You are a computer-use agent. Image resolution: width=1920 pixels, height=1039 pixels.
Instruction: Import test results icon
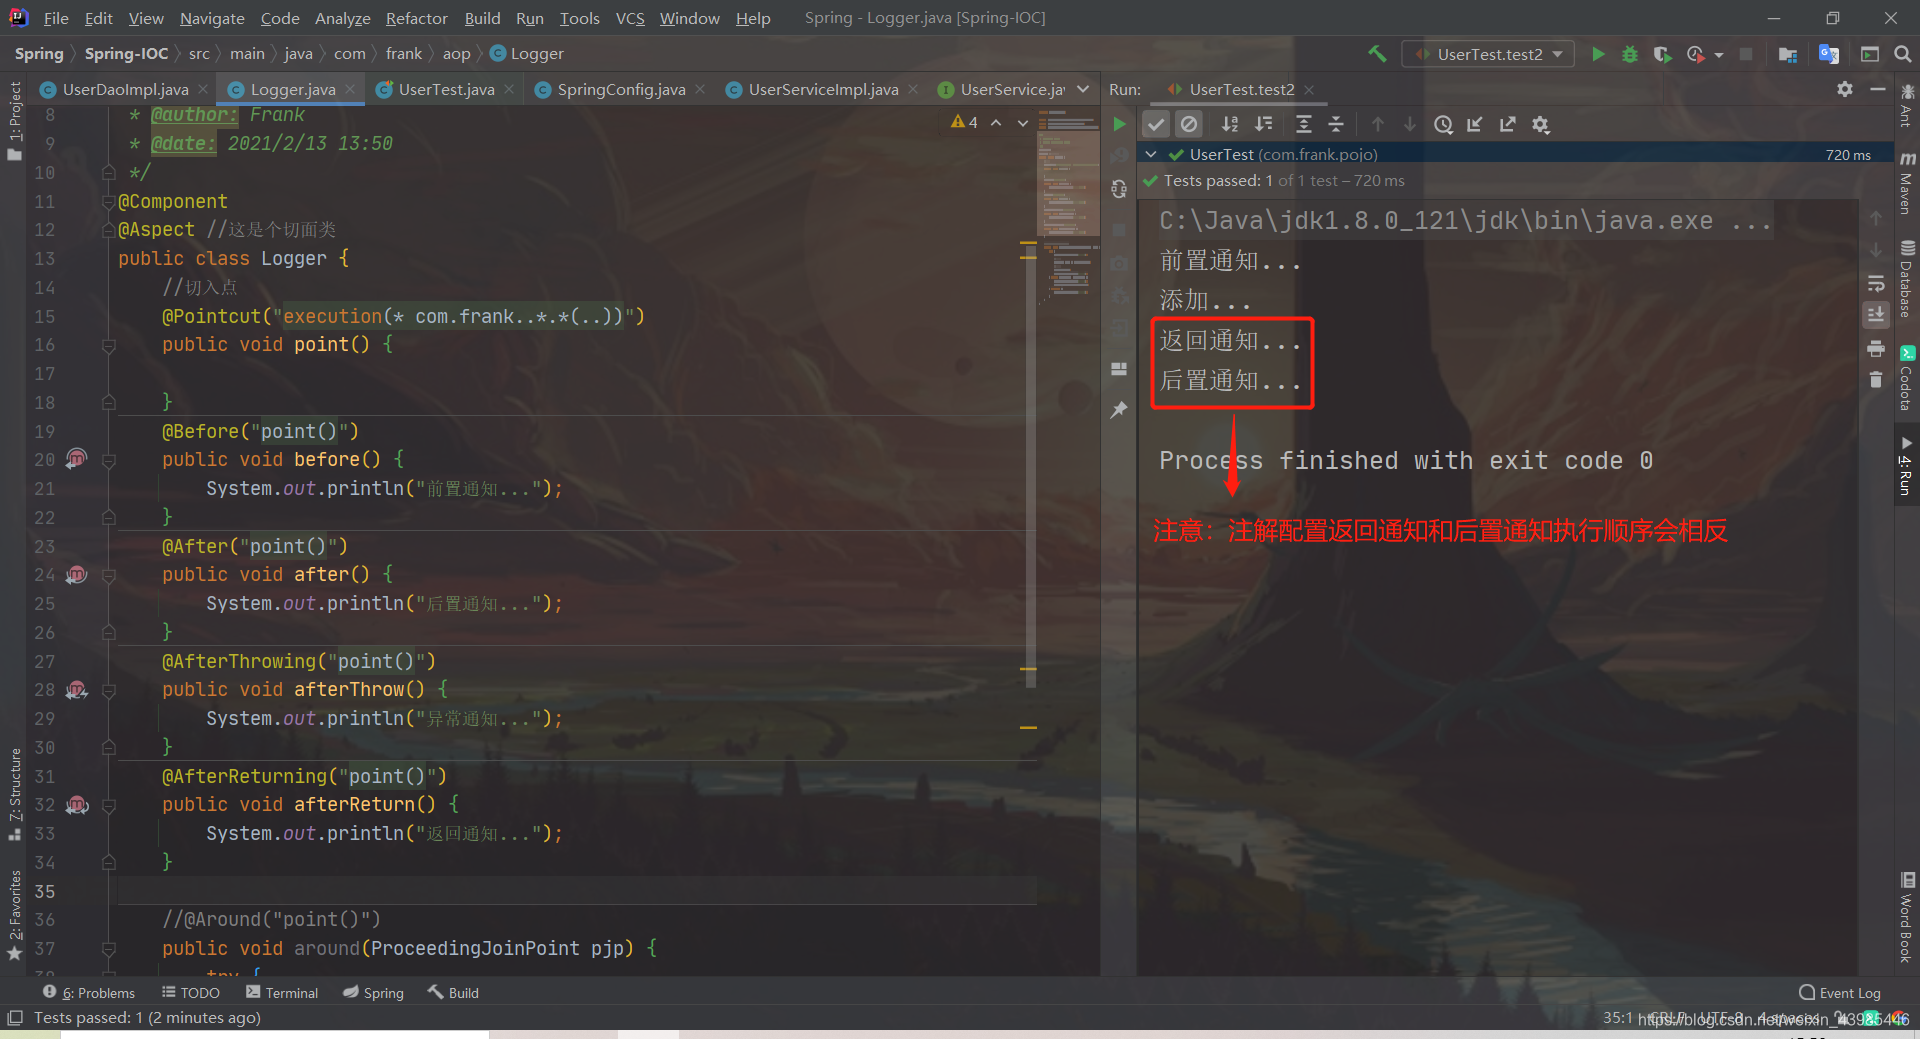tap(1475, 124)
